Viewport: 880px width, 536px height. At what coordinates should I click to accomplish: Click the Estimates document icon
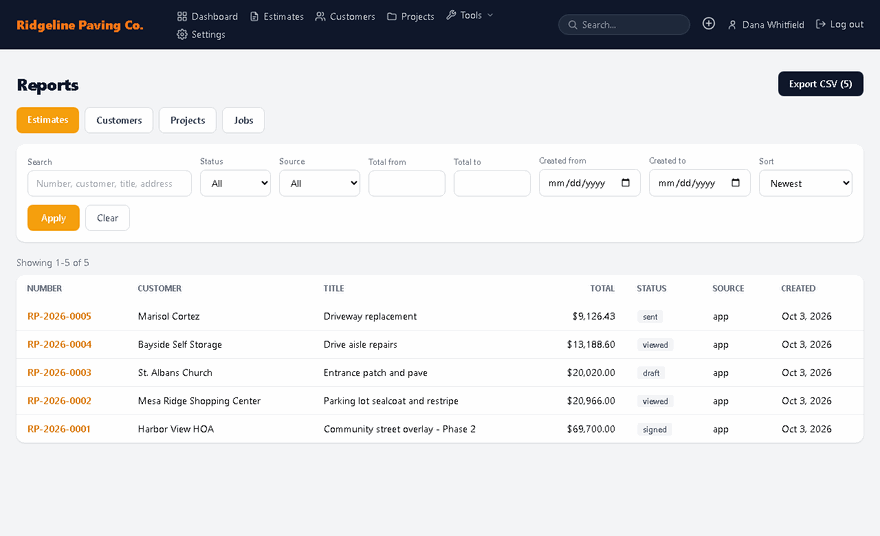254,16
